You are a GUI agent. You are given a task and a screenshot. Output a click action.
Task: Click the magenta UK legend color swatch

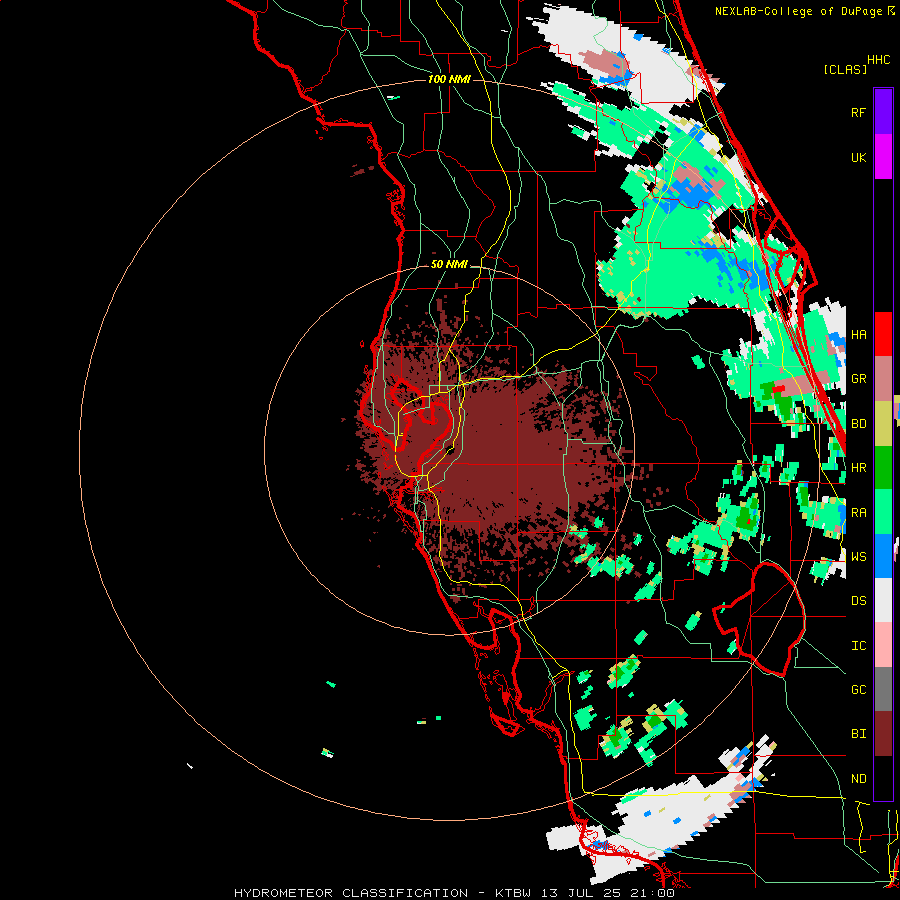(x=883, y=157)
